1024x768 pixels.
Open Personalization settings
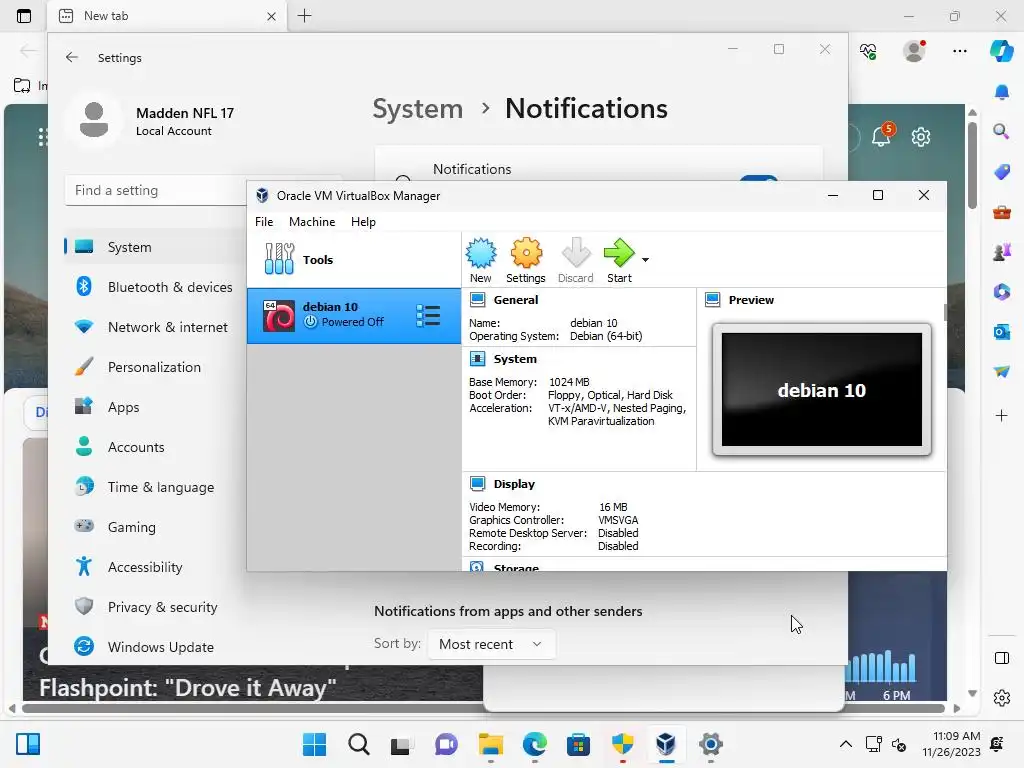coord(155,367)
